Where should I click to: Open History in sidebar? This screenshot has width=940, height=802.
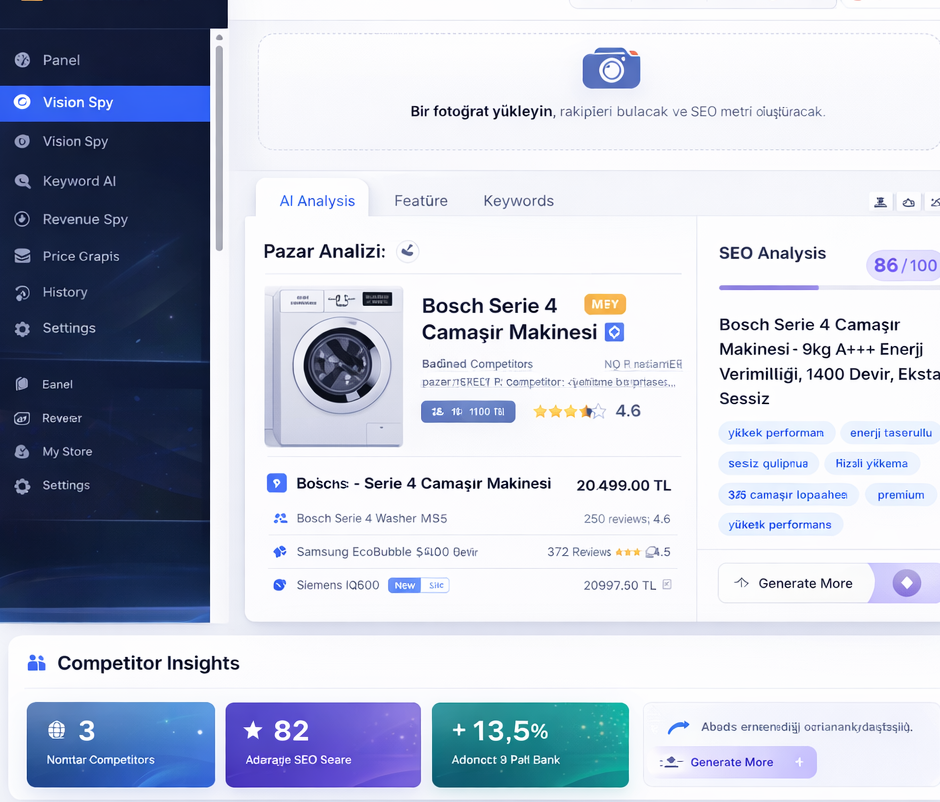tap(105, 293)
